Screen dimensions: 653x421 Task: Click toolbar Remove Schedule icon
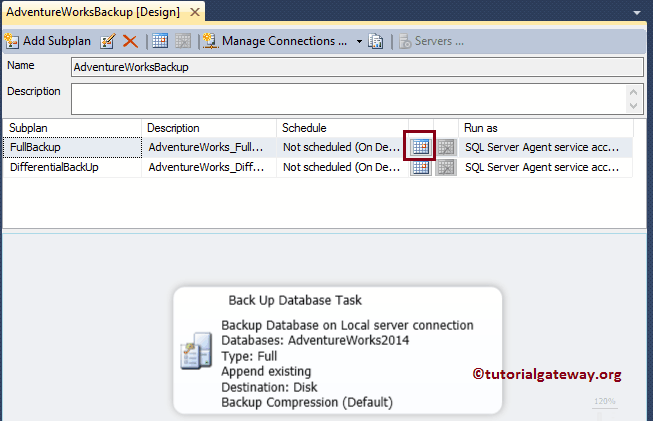(x=183, y=41)
